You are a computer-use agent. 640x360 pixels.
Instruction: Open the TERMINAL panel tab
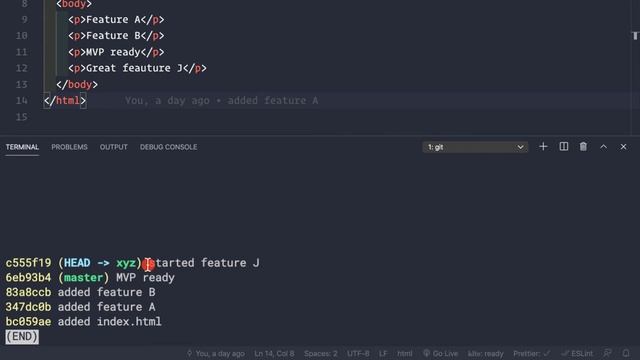coord(22,147)
